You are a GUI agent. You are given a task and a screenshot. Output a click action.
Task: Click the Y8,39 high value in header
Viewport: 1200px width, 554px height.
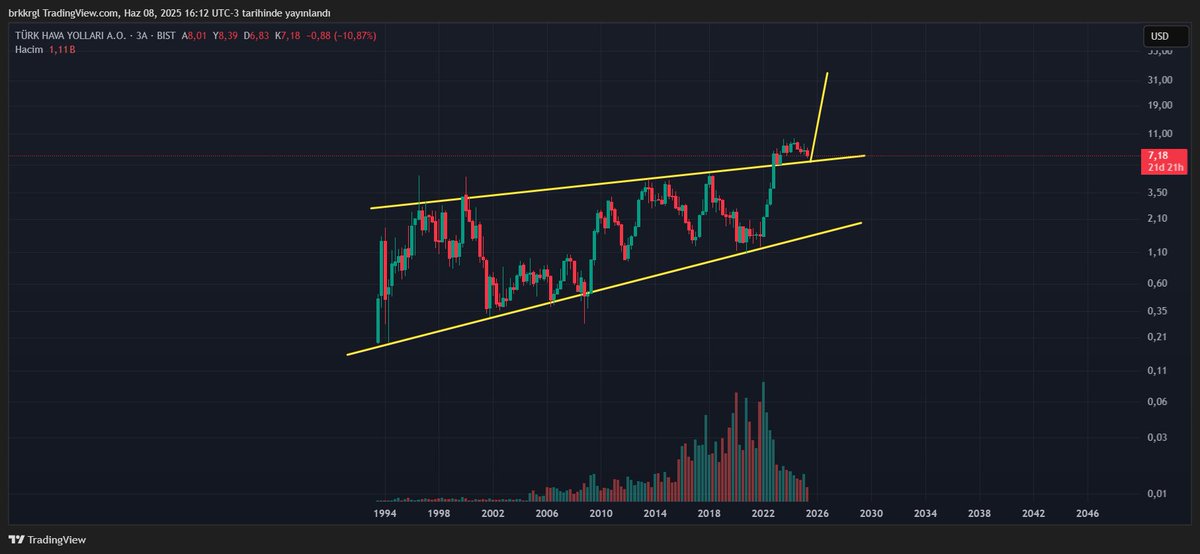tap(227, 36)
